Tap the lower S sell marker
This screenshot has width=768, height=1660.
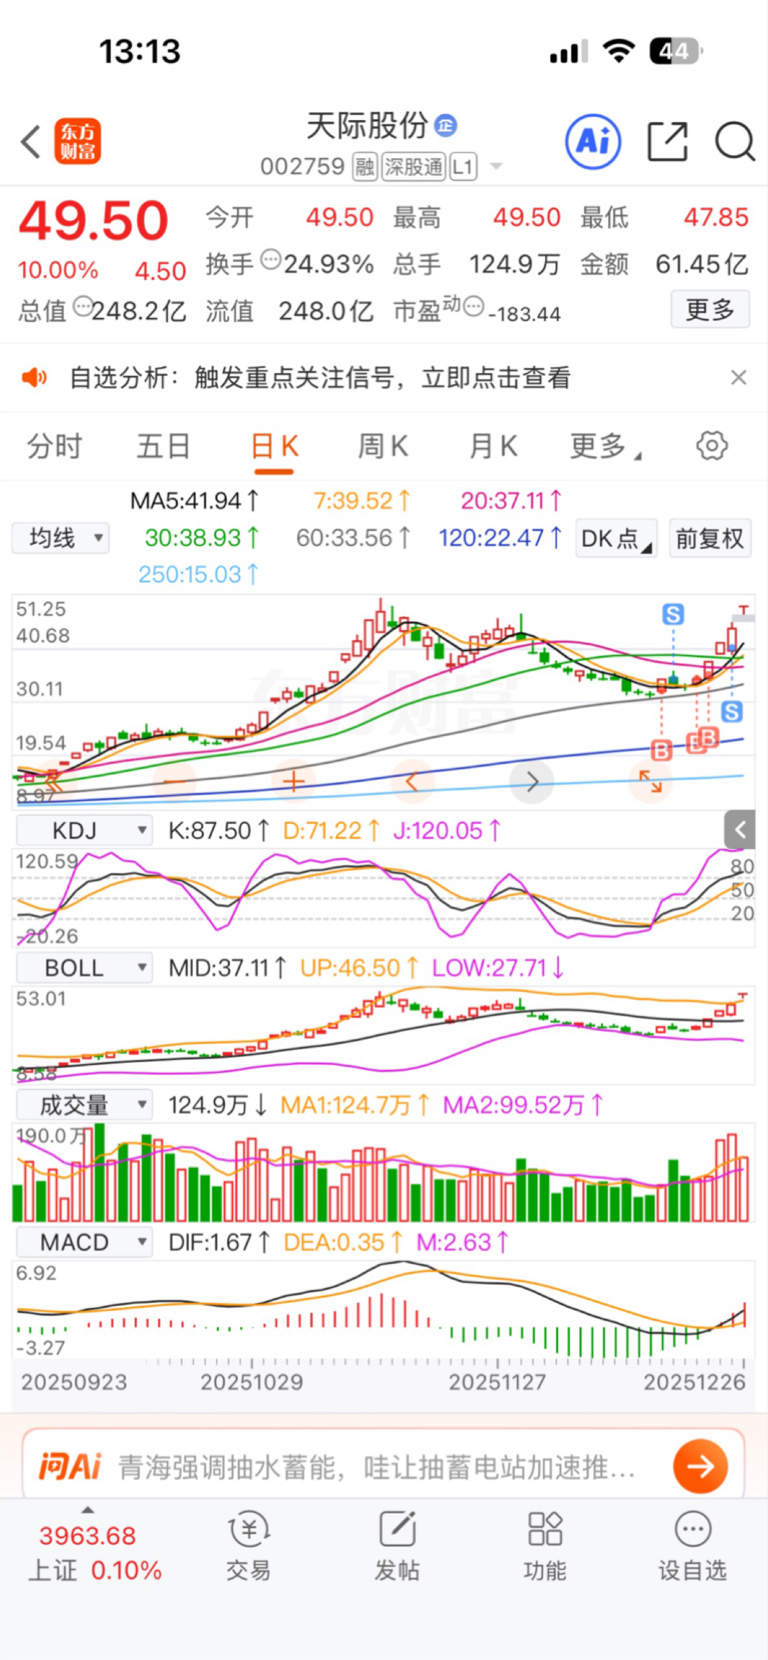pos(732,712)
